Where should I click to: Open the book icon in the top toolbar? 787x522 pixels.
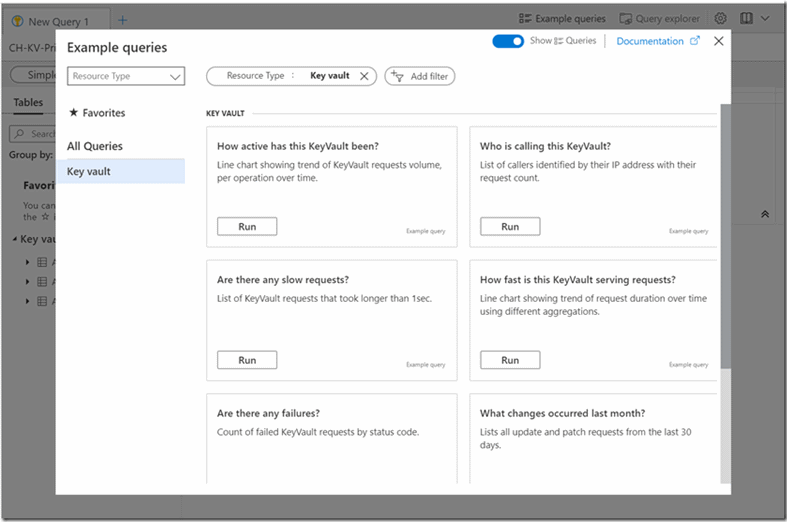747,19
